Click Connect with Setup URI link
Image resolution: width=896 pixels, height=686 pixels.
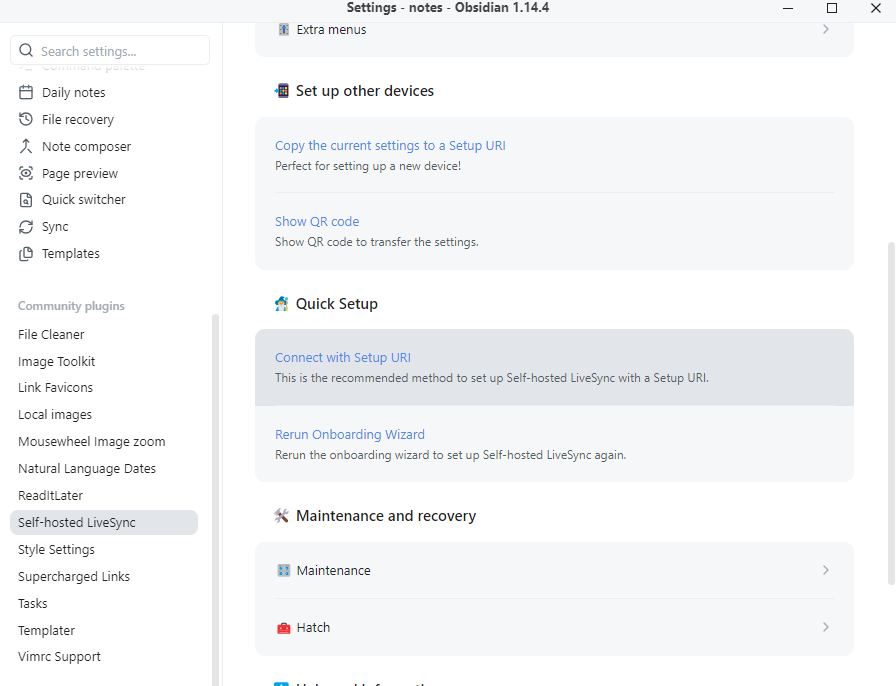click(343, 357)
